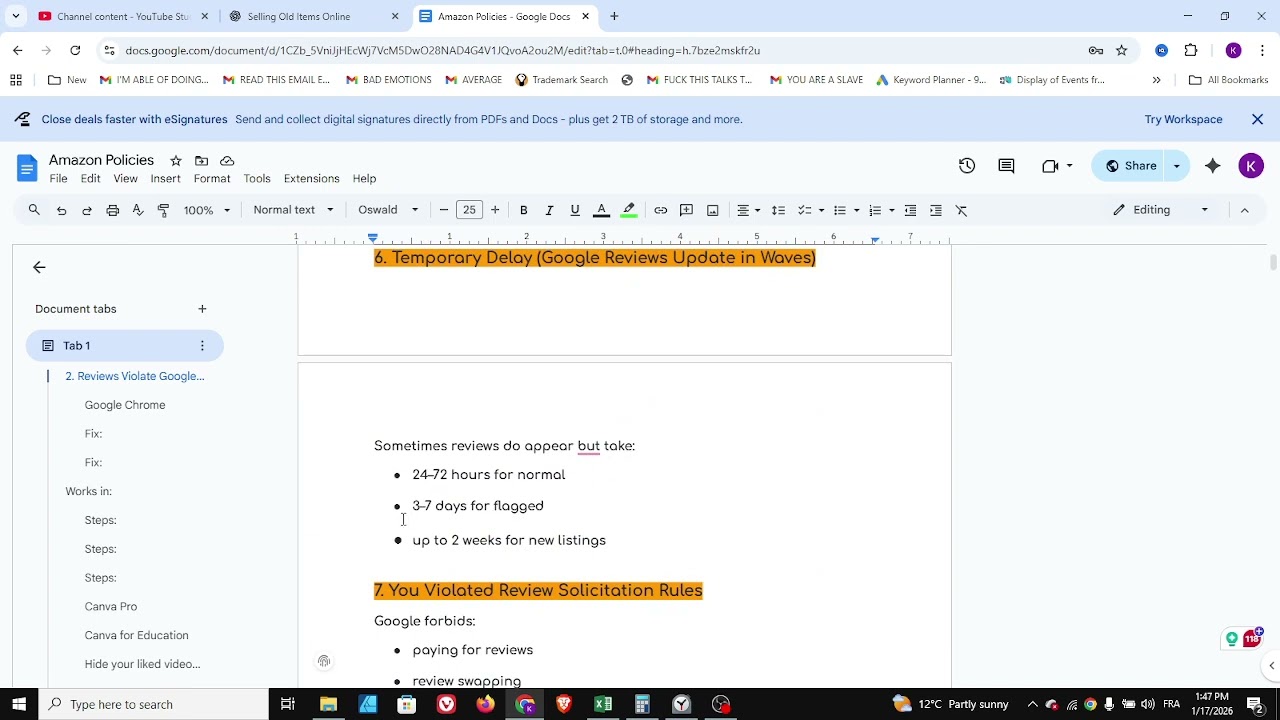Open the zoom level dropdown
The height and width of the screenshot is (720, 1280).
click(x=207, y=210)
